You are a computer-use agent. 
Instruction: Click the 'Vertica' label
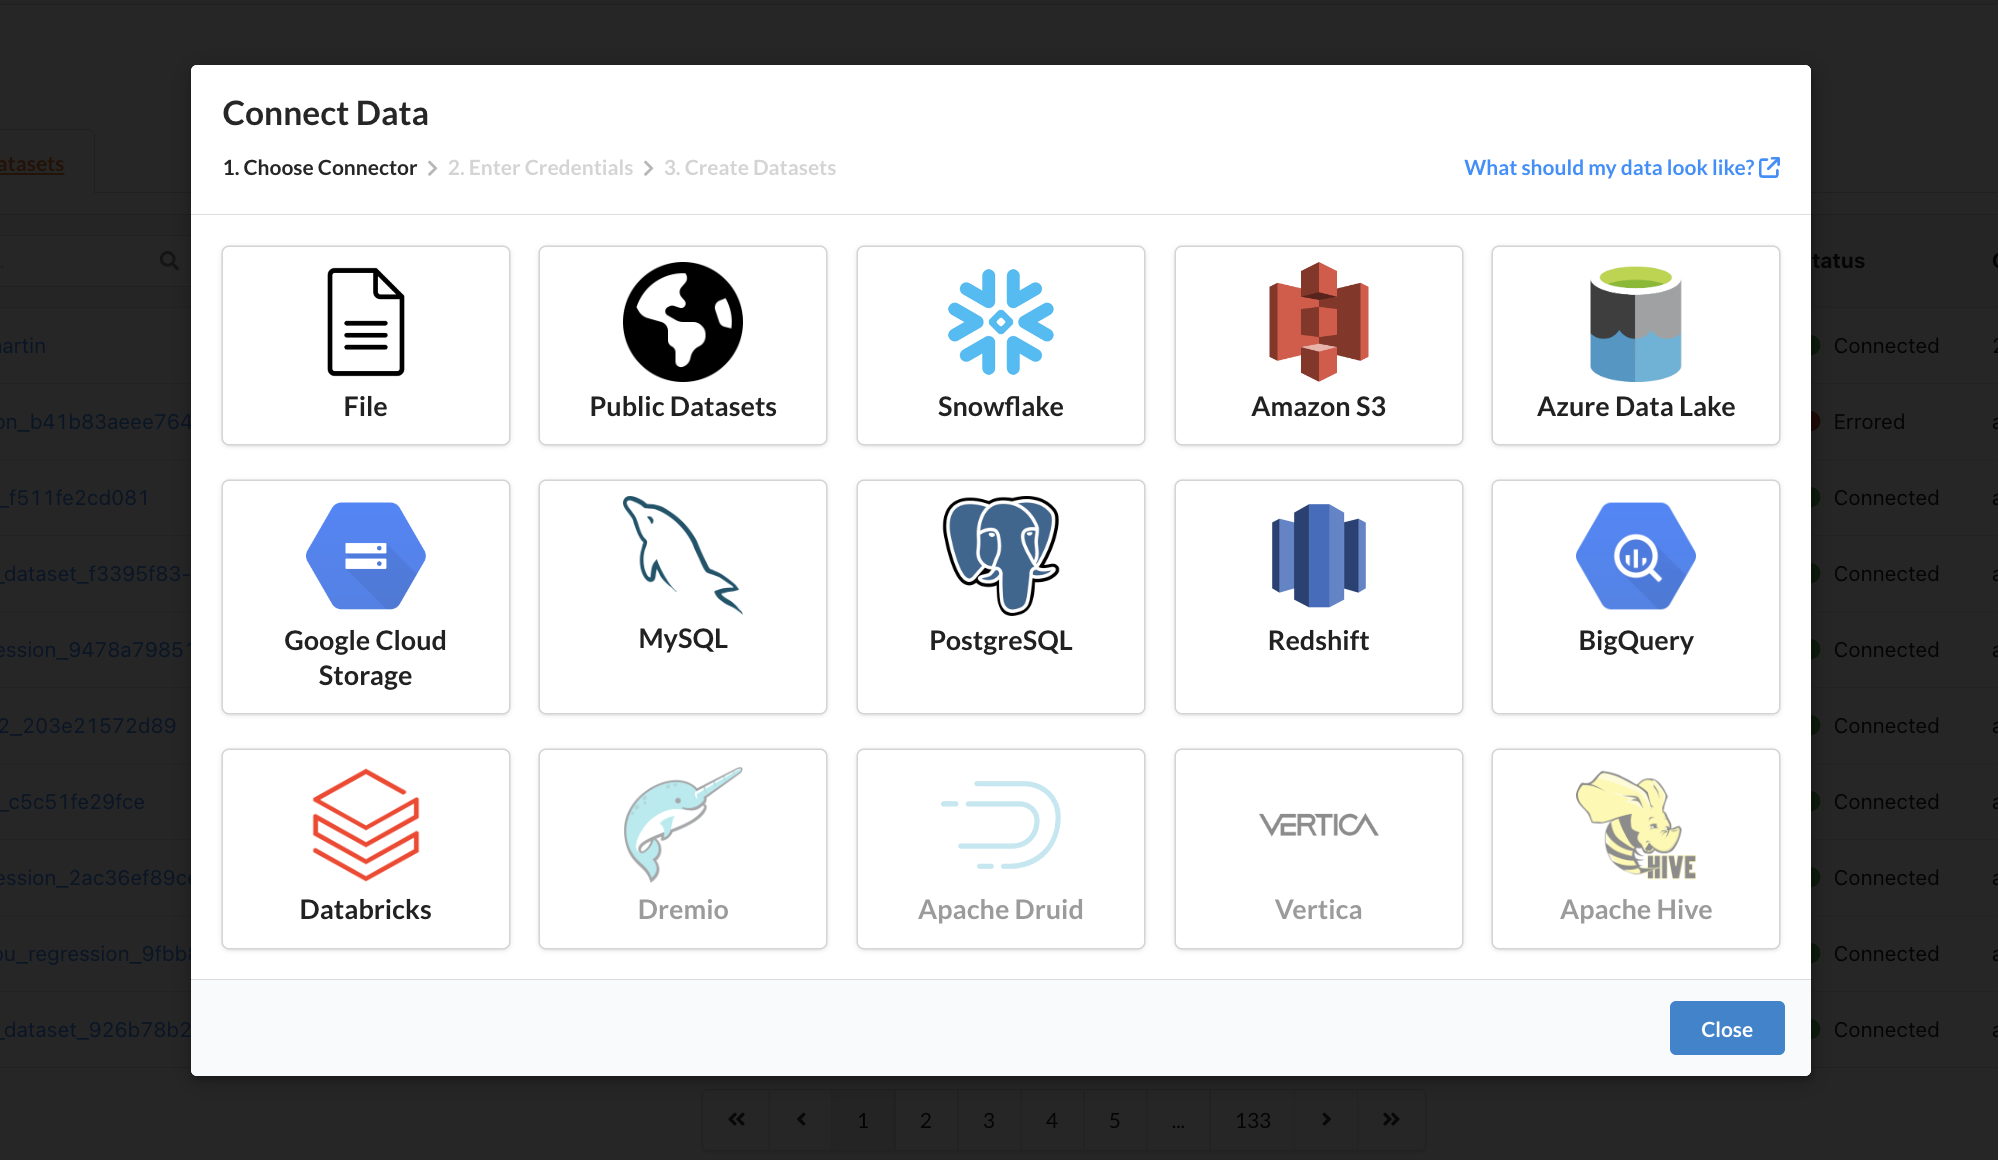[x=1318, y=909]
